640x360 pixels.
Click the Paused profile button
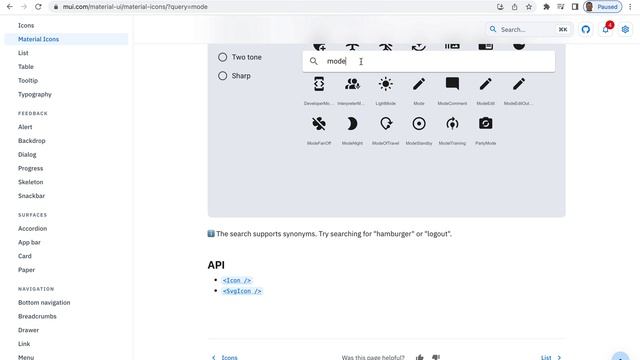[x=602, y=7]
